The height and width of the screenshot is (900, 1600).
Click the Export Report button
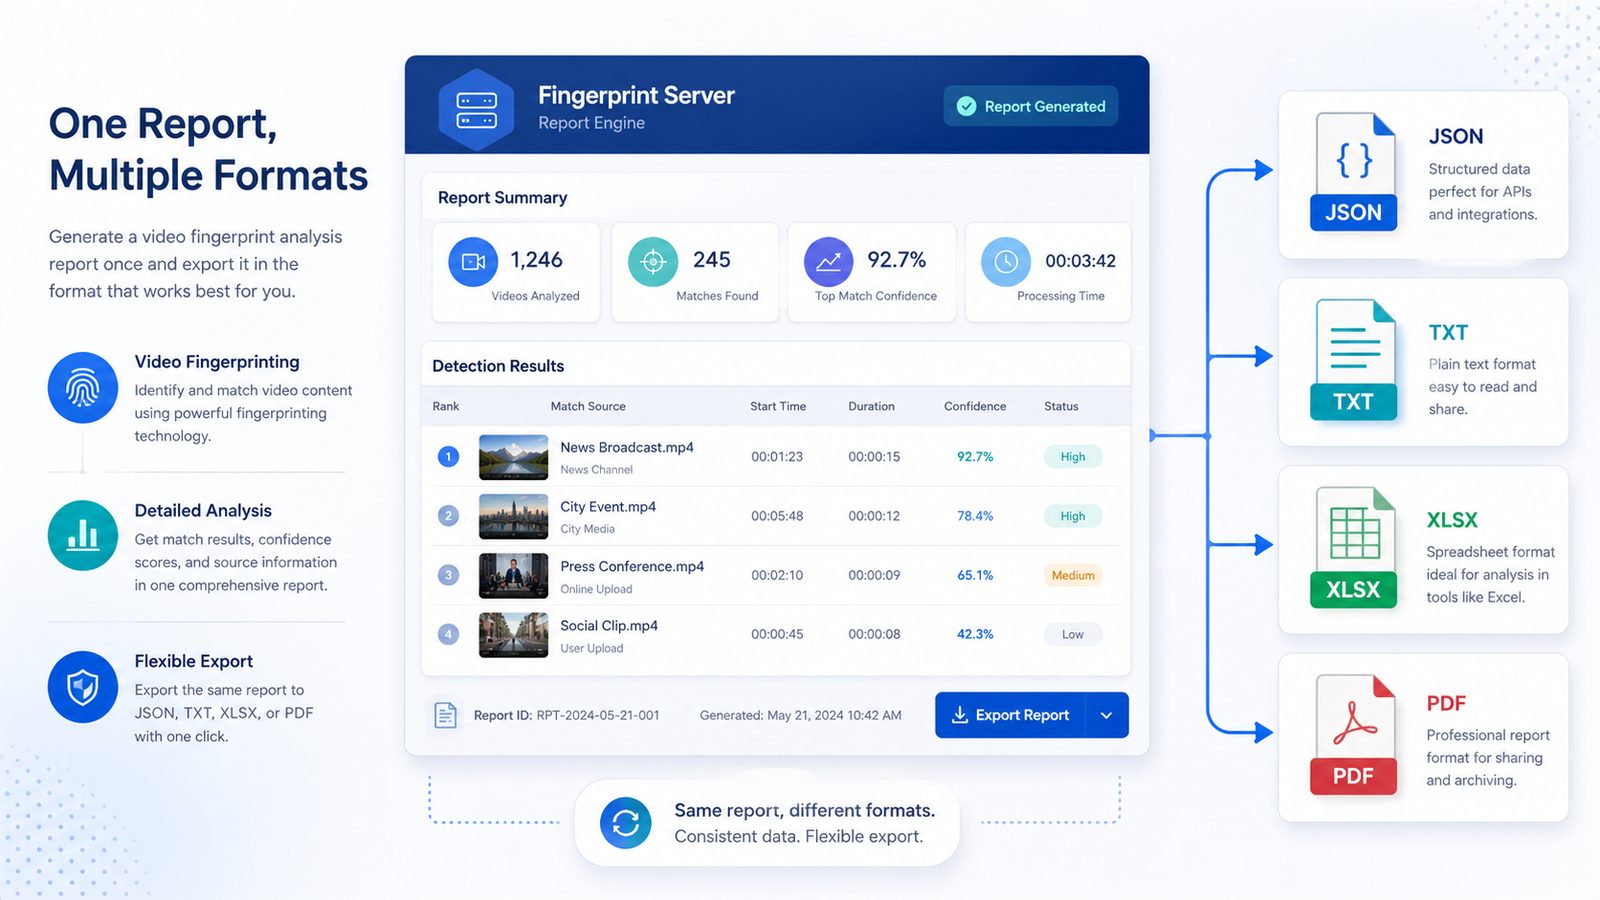(x=1010, y=715)
